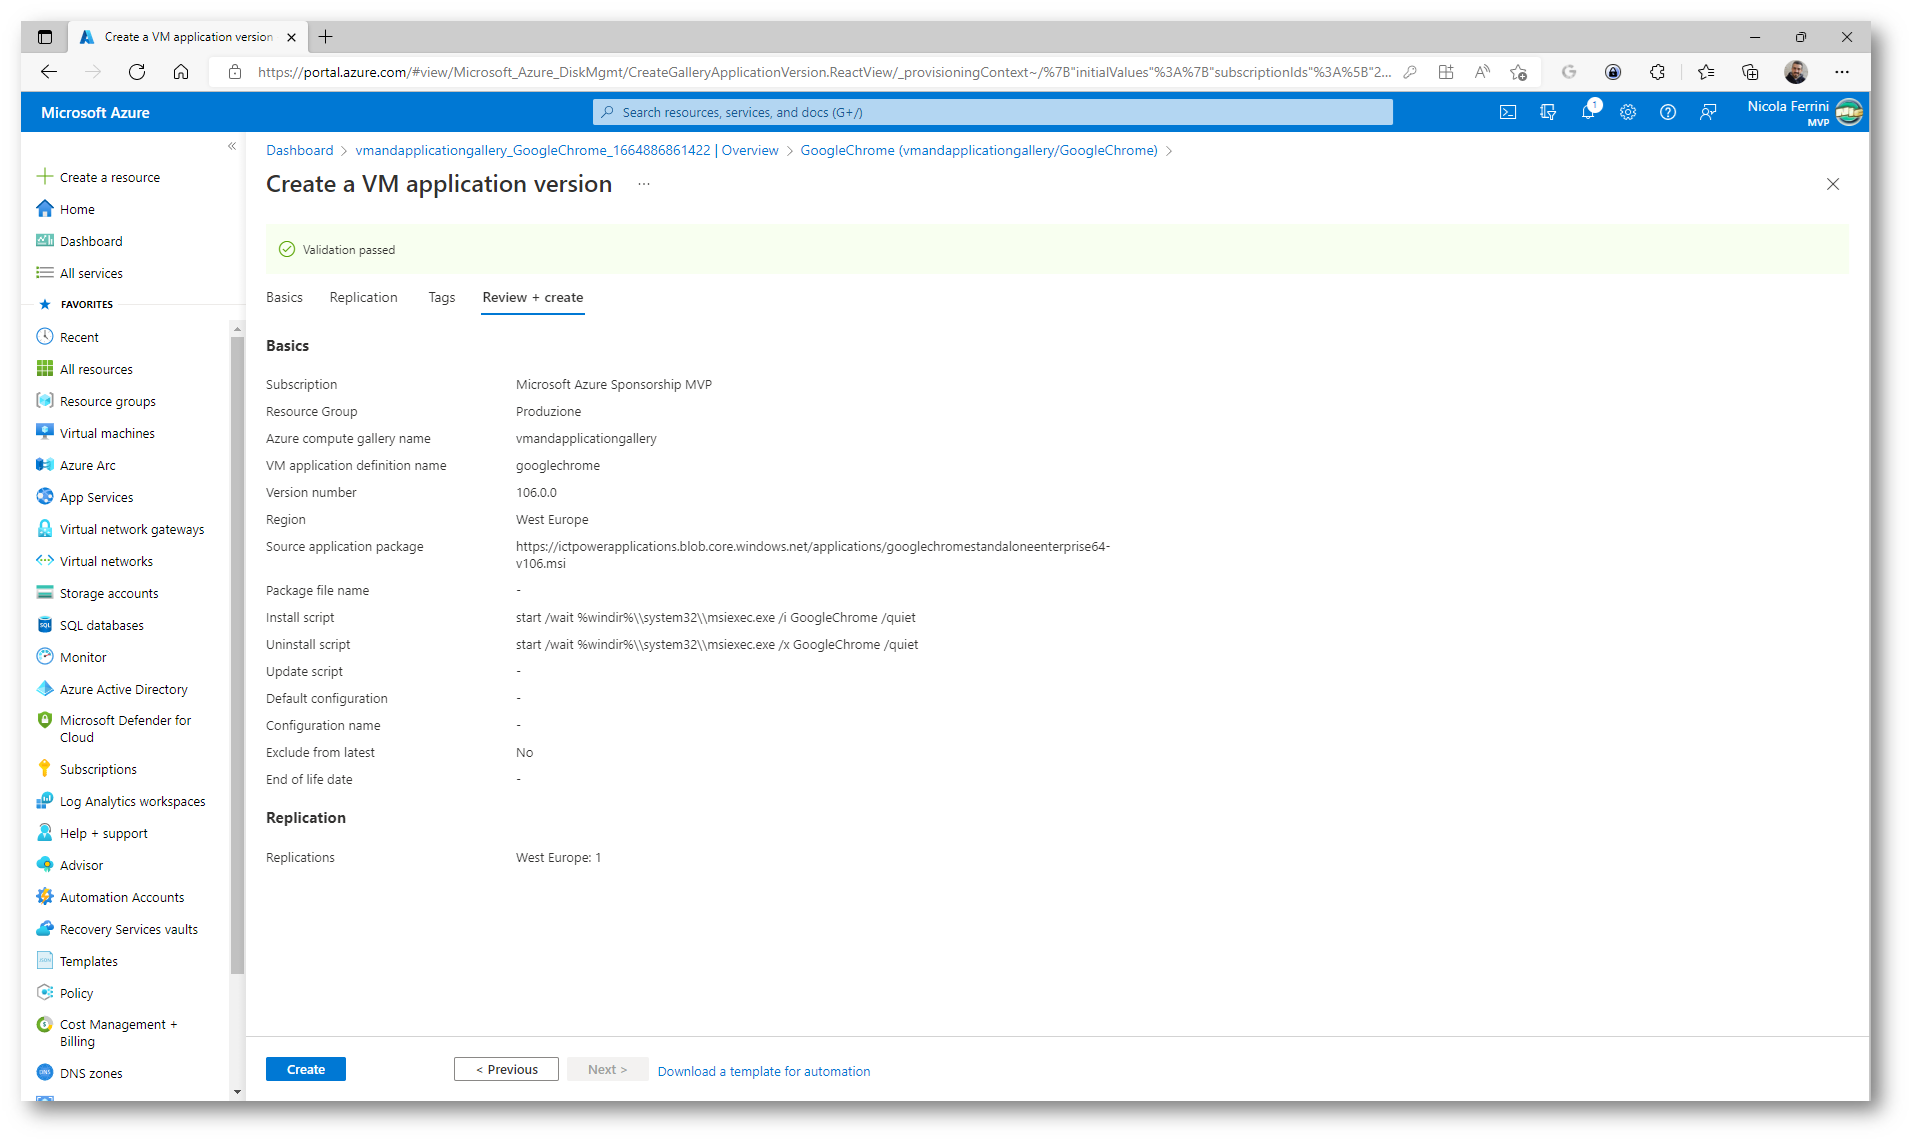Click the sidebar scrollbar down arrow
The width and height of the screenshot is (1913, 1143).
[x=237, y=1091]
